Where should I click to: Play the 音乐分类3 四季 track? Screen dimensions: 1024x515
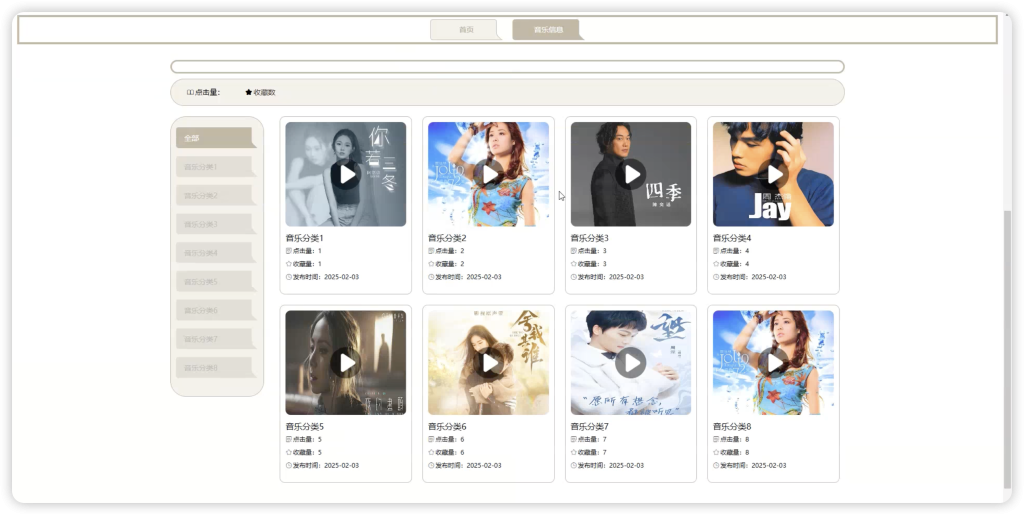[x=631, y=174]
